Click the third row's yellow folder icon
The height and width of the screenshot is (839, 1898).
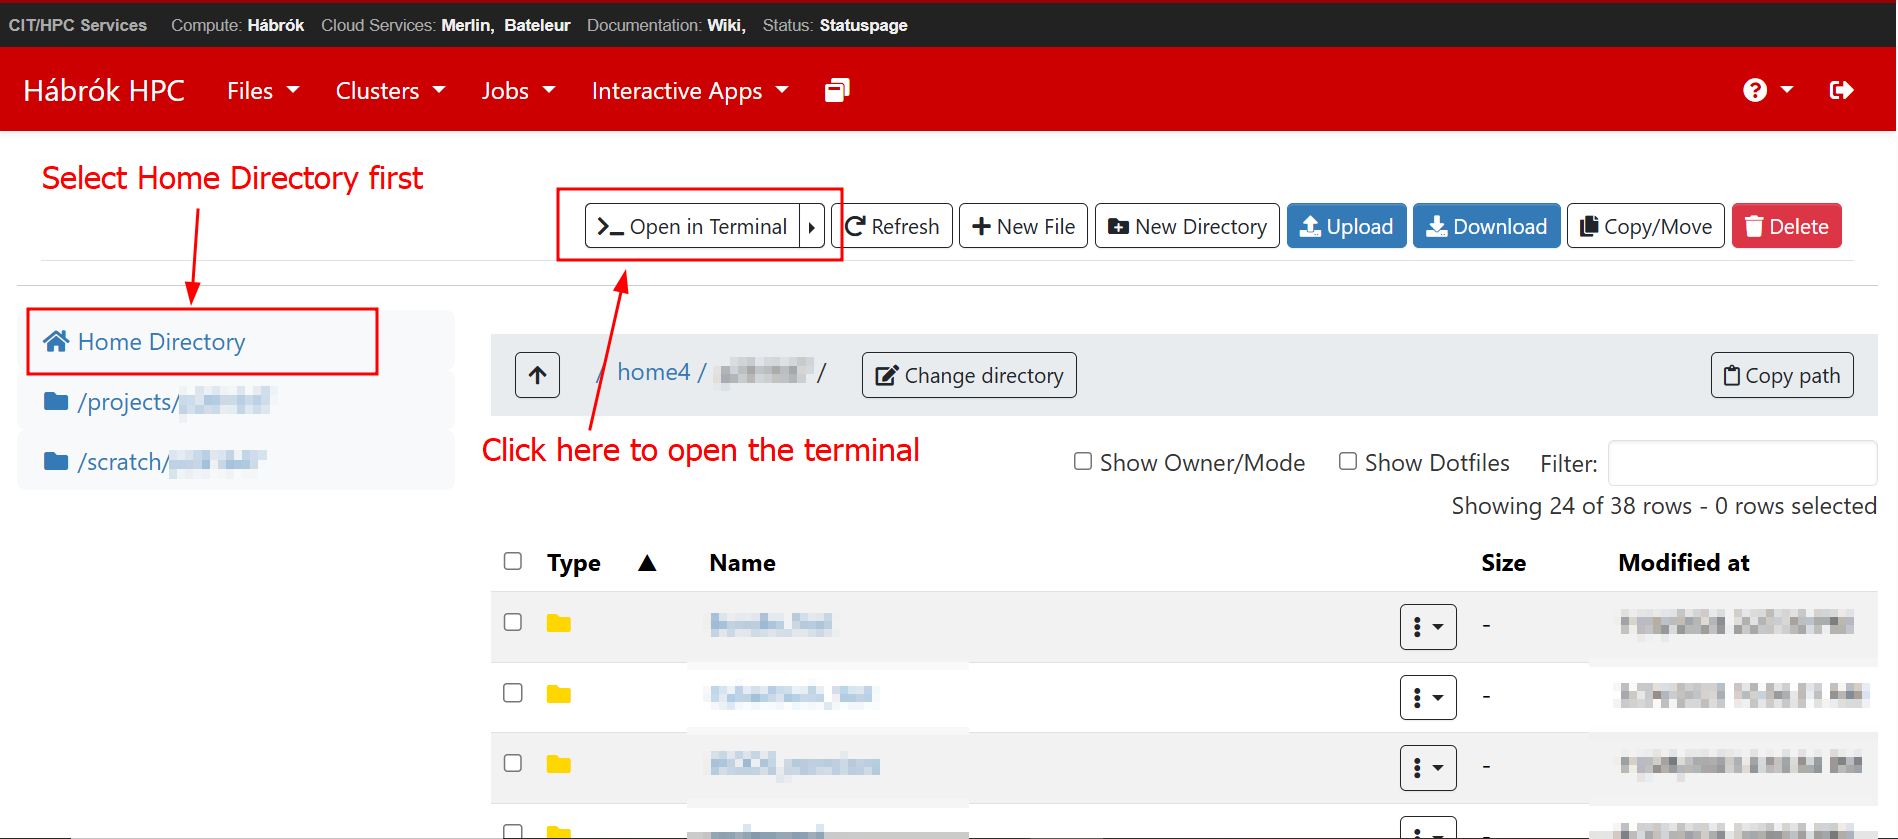558,764
